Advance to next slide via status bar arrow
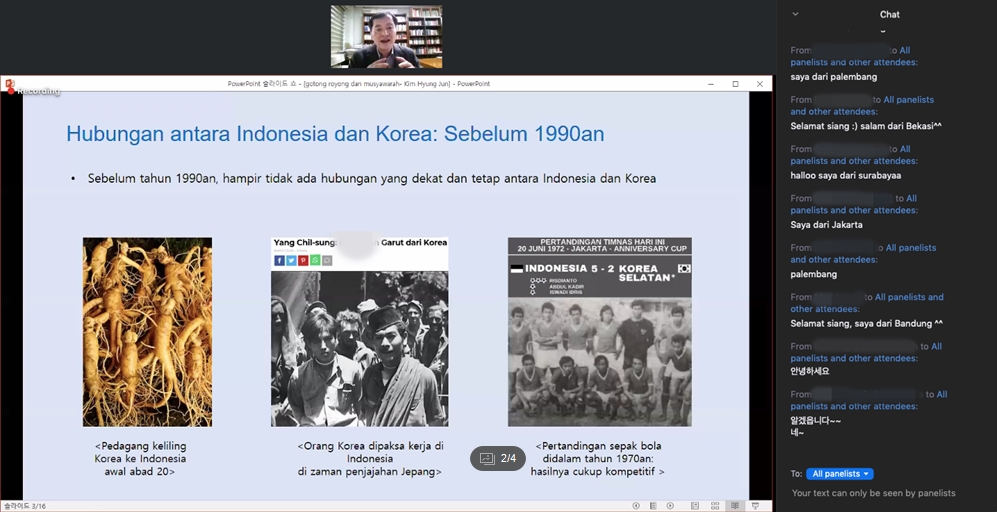997x512 pixels. point(669,506)
